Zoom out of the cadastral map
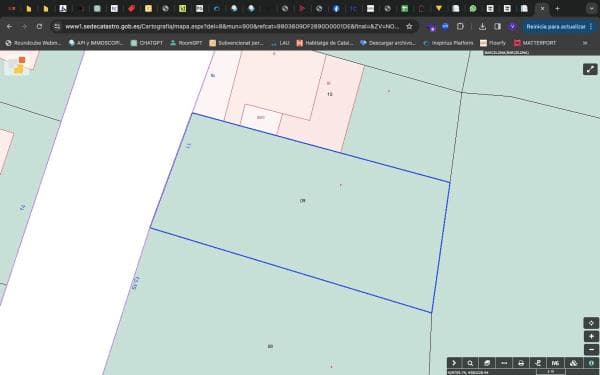Screen dimensions: 600x375 [x=591, y=349]
